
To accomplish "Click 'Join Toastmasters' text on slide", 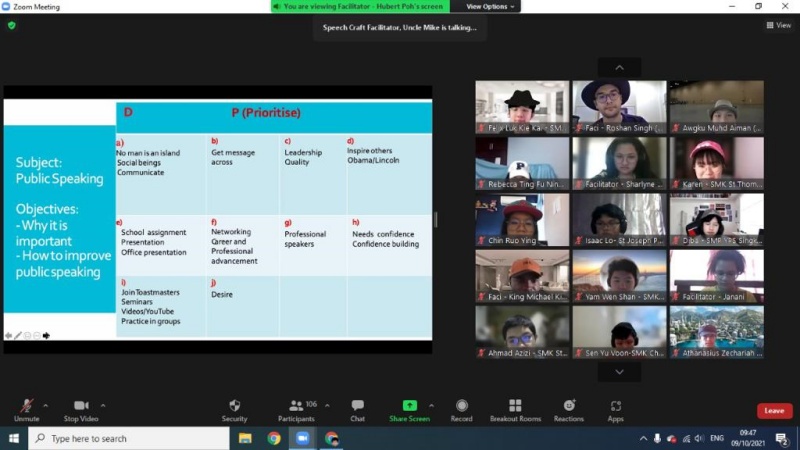I will 151,292.
